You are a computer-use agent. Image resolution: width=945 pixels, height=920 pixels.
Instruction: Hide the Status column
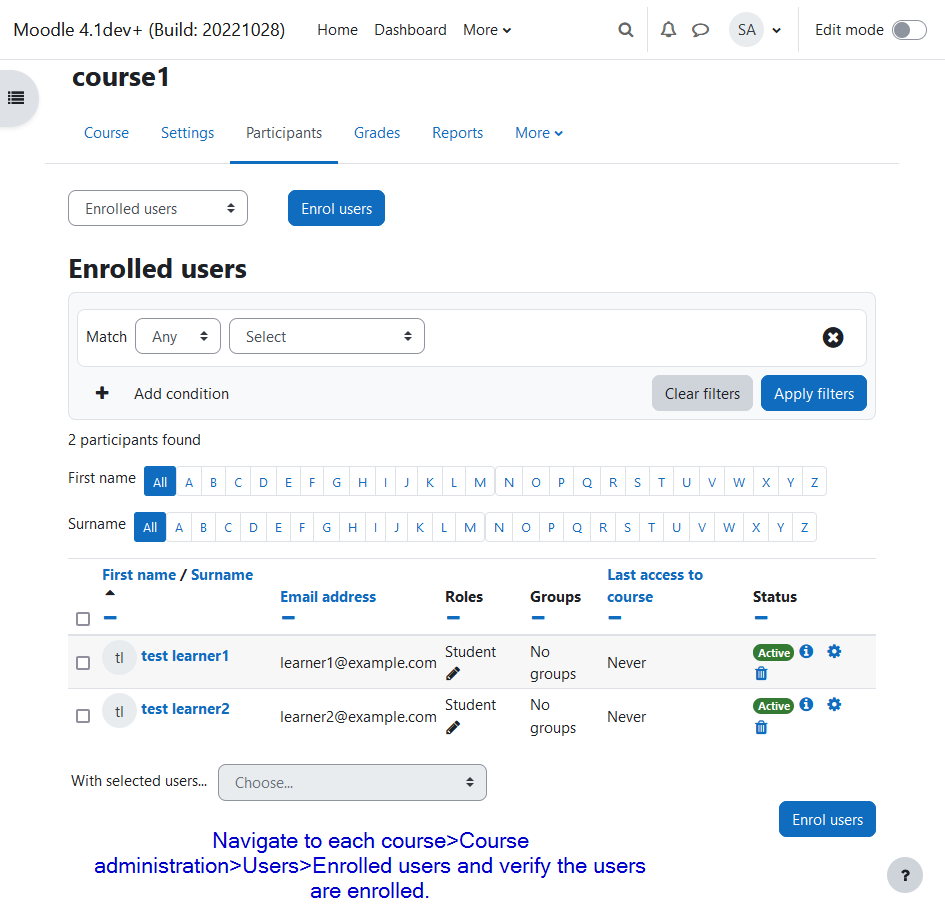click(x=761, y=618)
